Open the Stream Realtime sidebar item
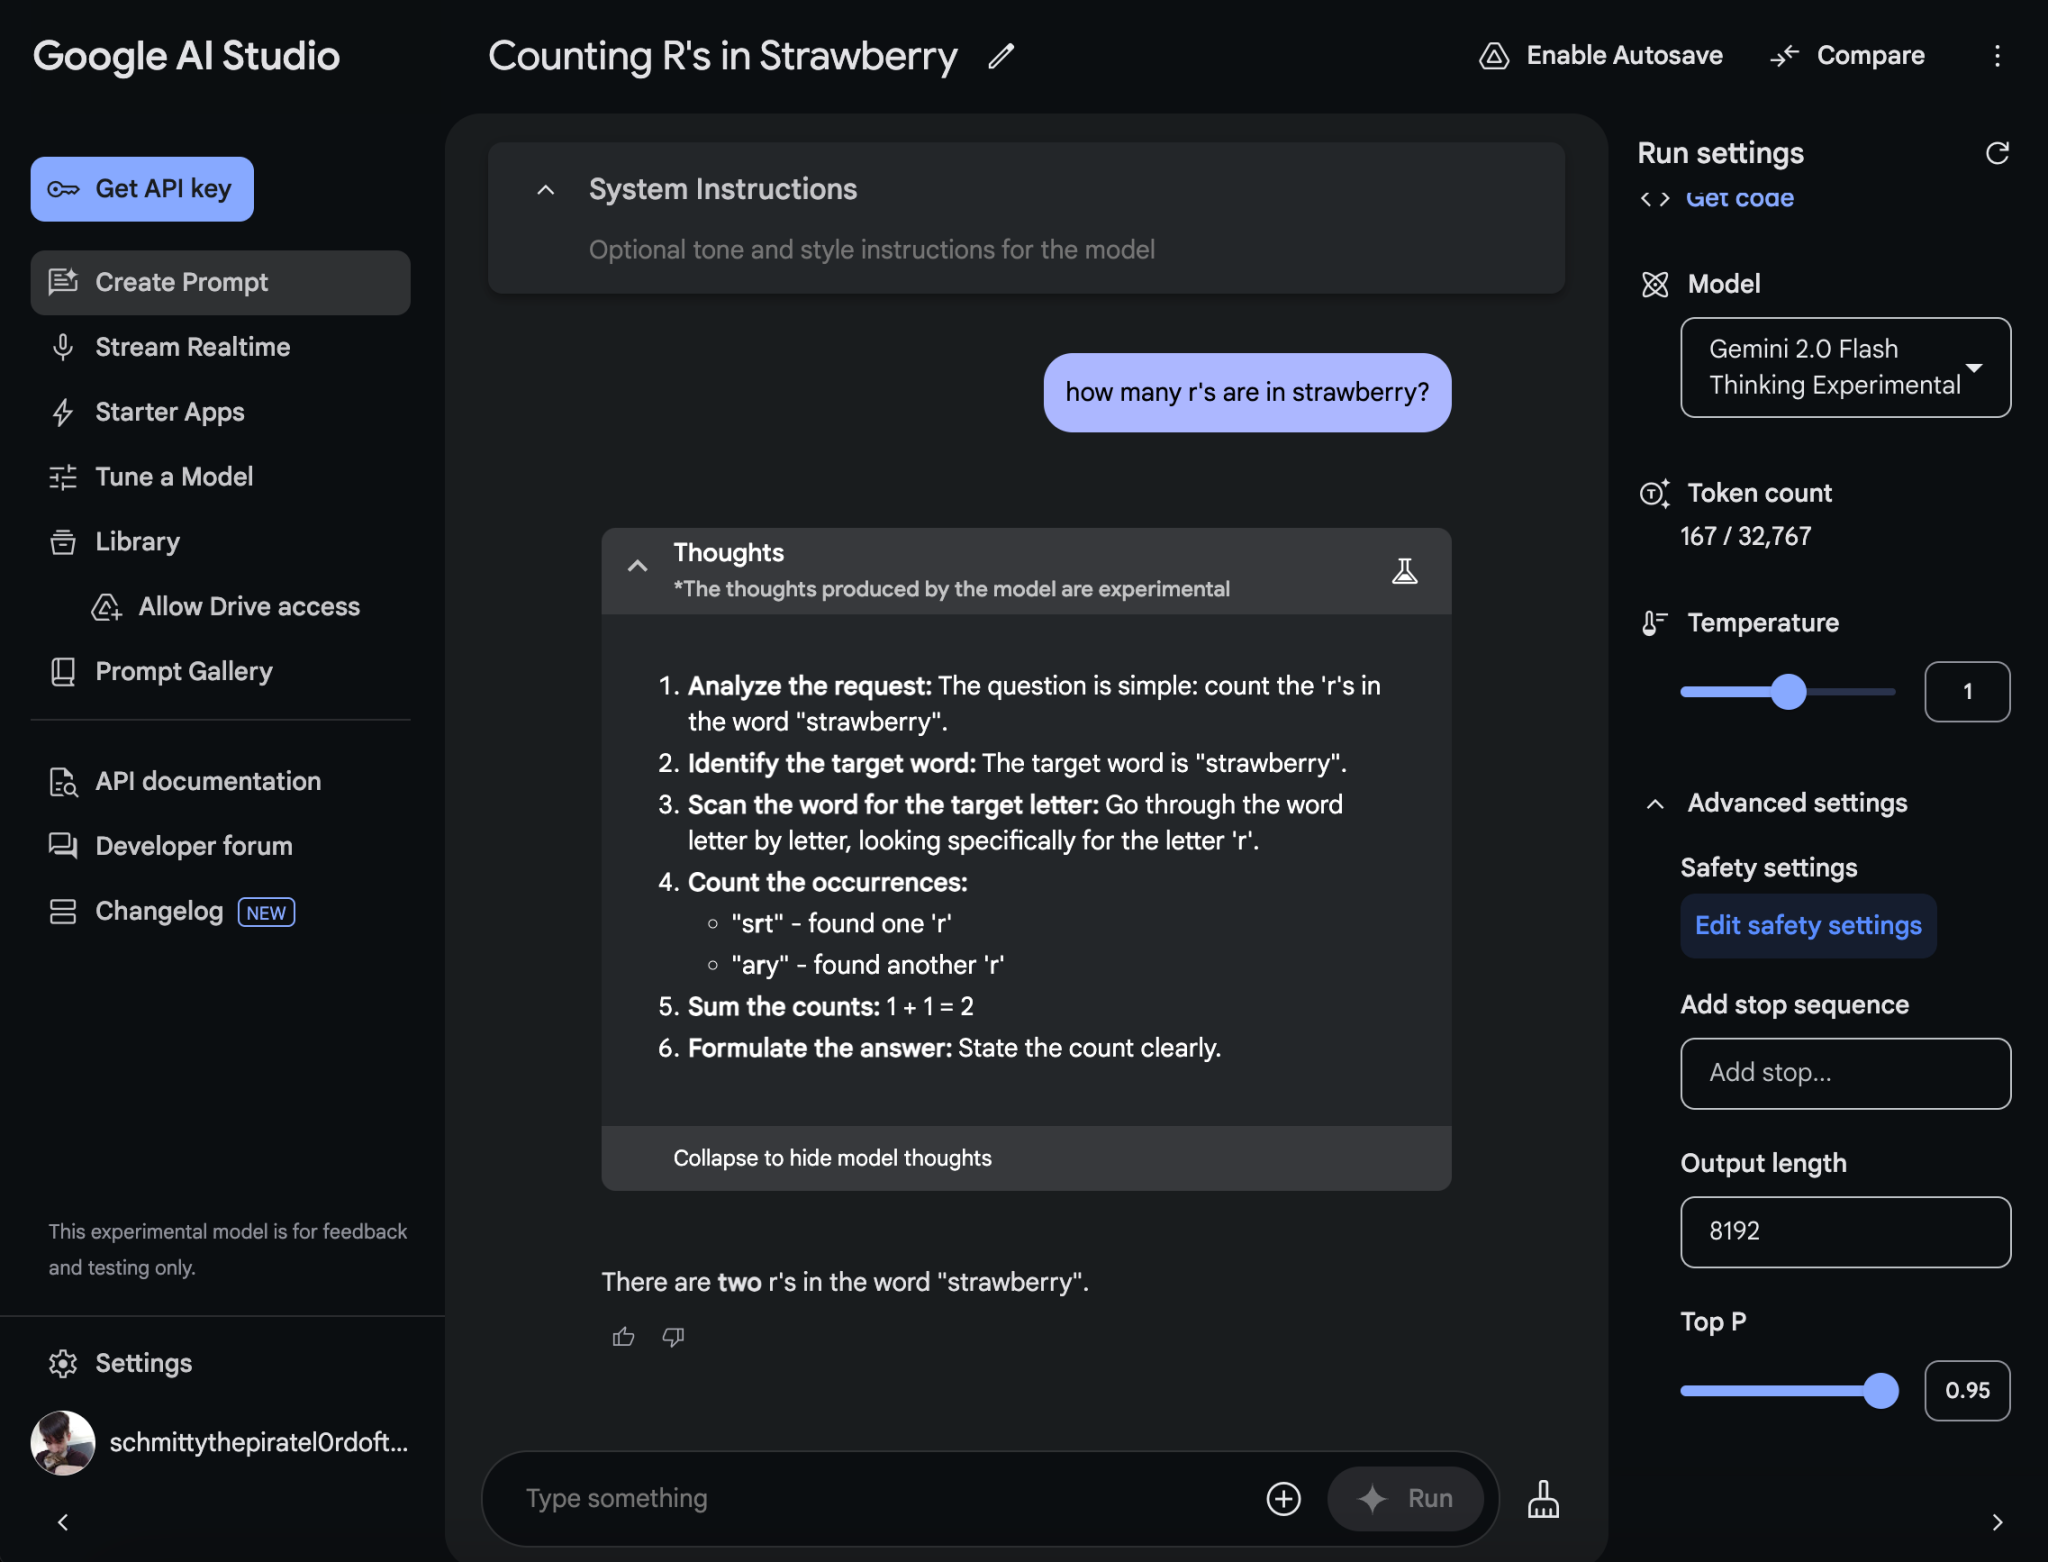Screen dimensions: 2048x1562 [192, 346]
